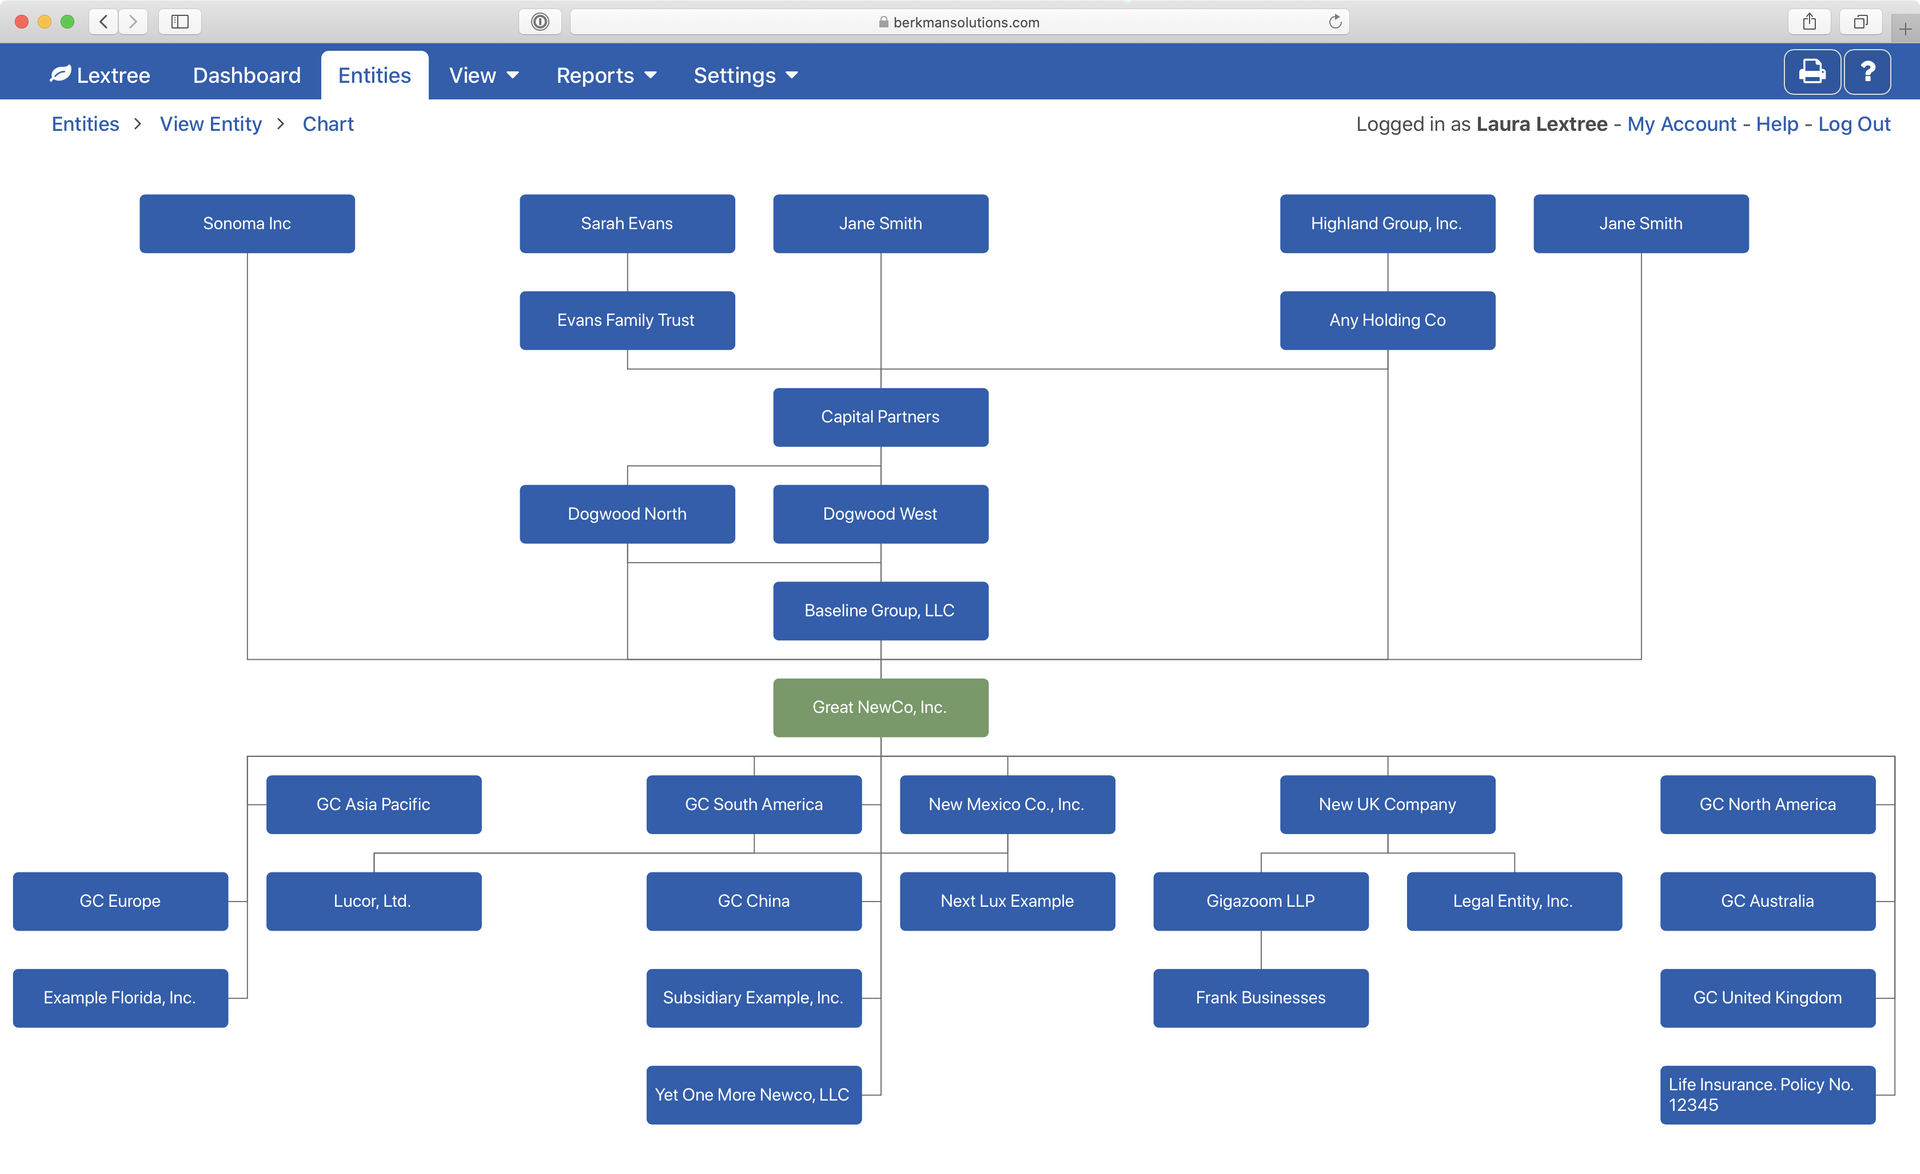Select the GC North America node
The height and width of the screenshot is (1174, 1920).
click(1767, 805)
